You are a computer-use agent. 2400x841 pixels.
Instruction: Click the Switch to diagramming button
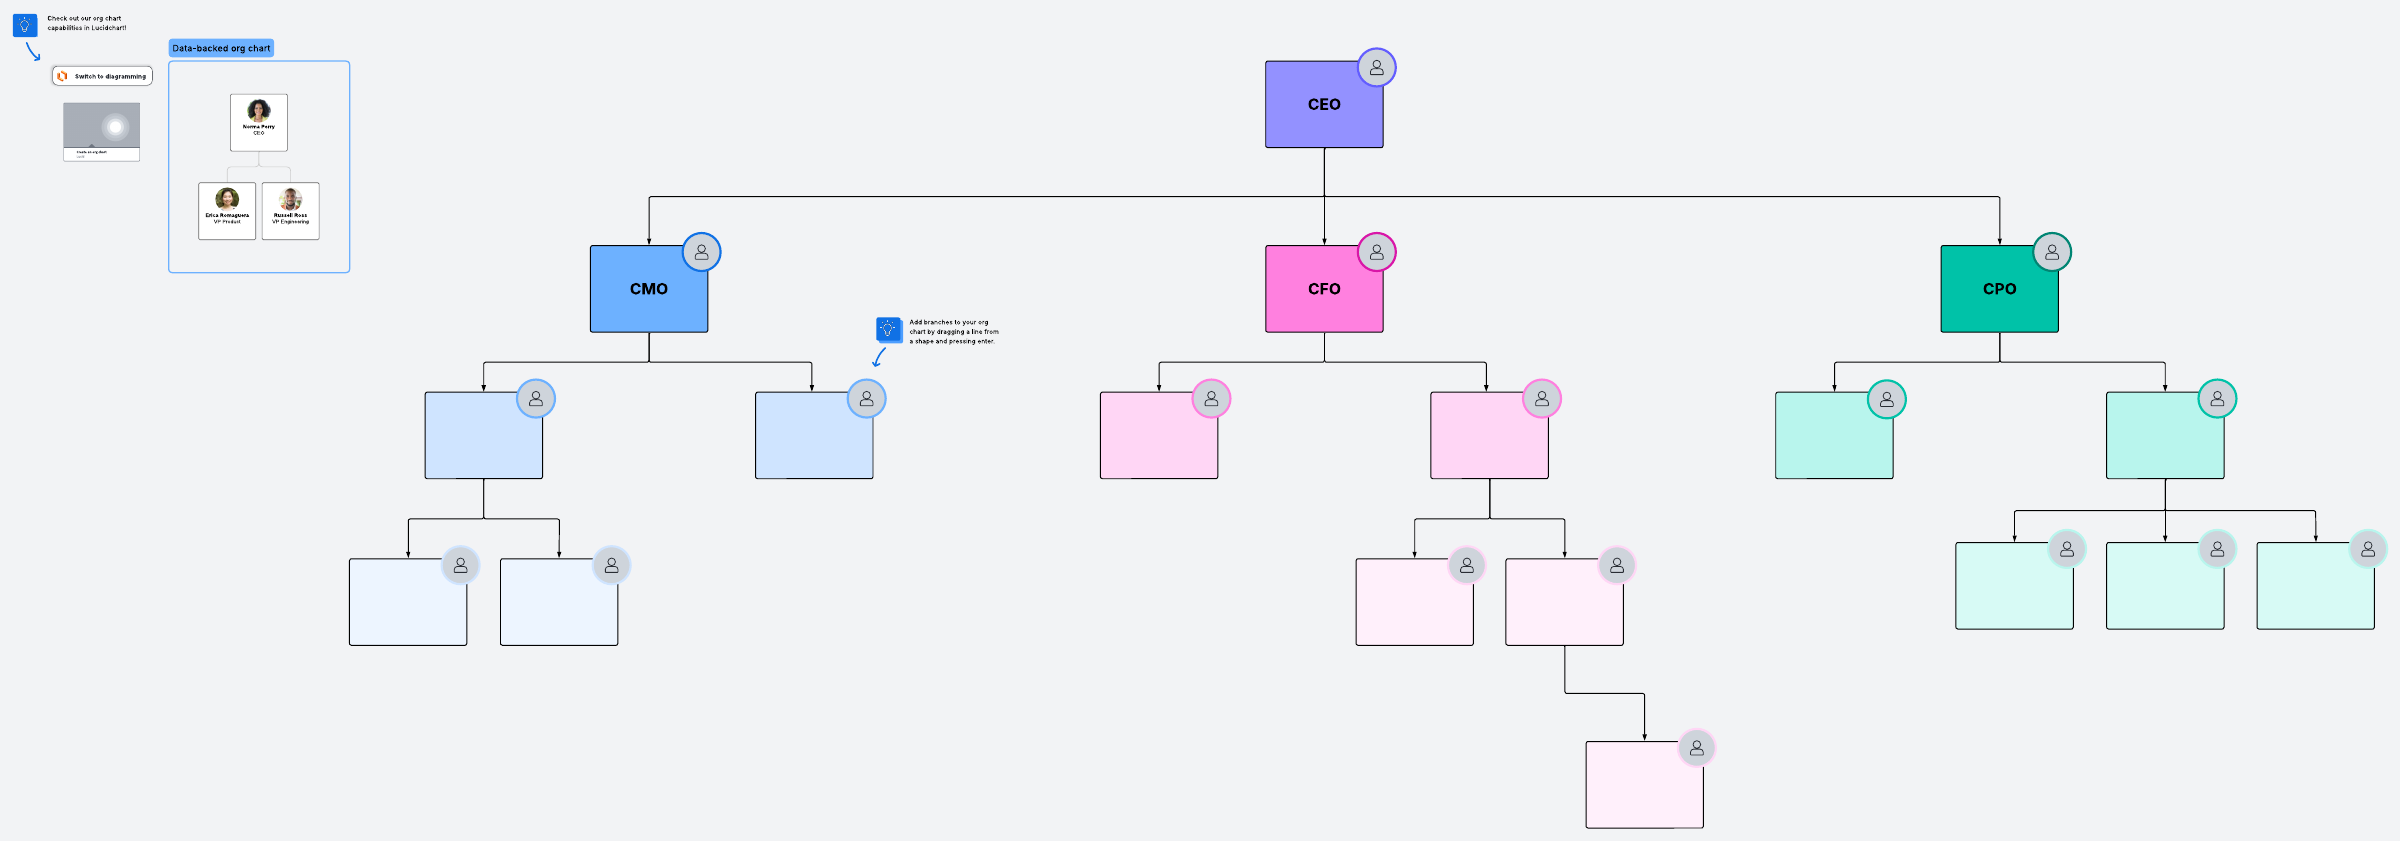[x=103, y=76]
